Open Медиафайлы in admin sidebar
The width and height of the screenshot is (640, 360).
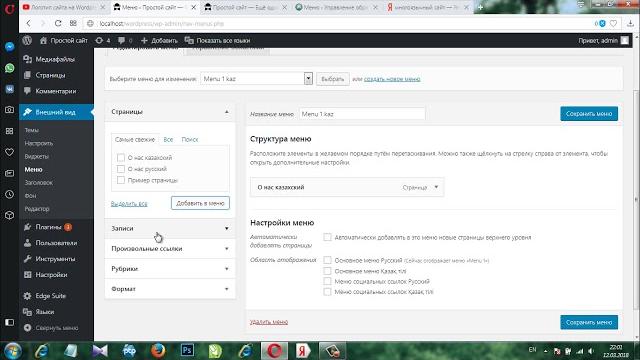(x=55, y=59)
